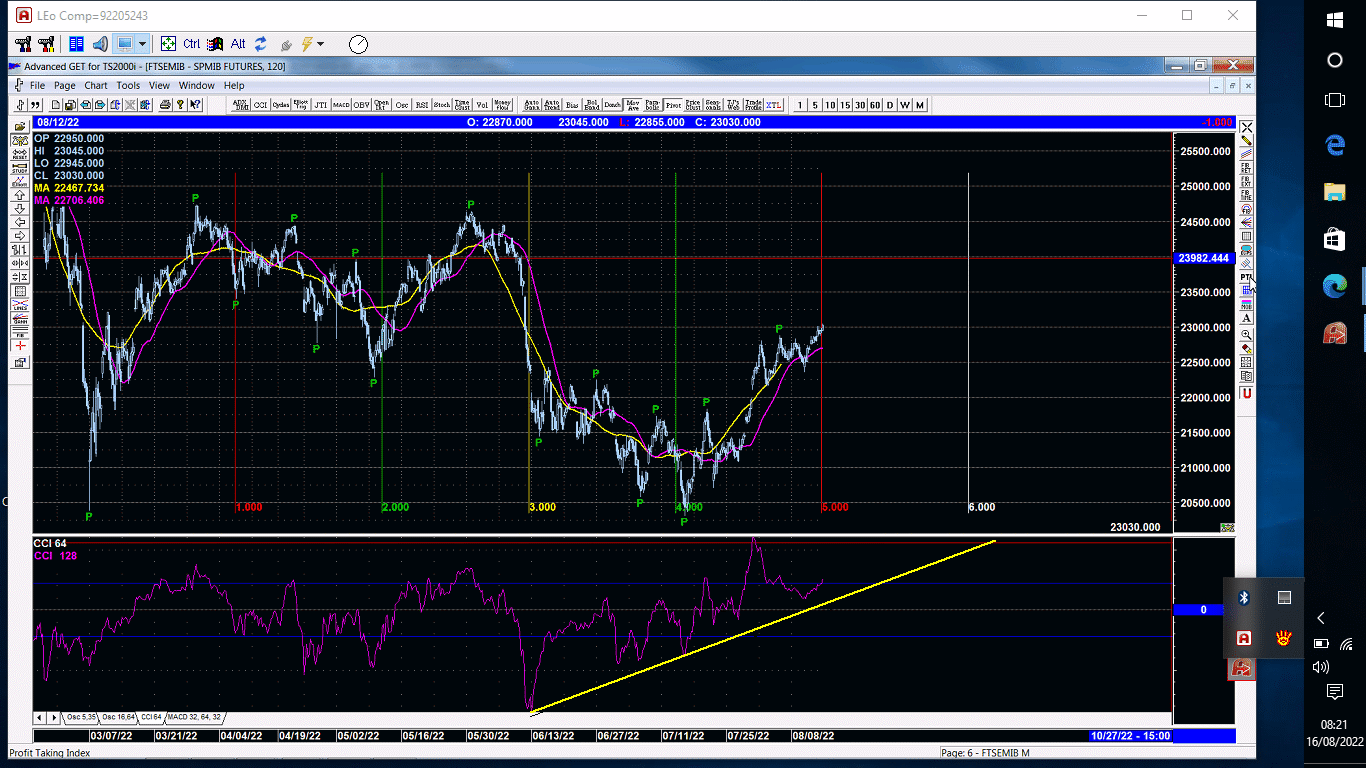
Task: Open the Chart menu
Action: [x=96, y=85]
